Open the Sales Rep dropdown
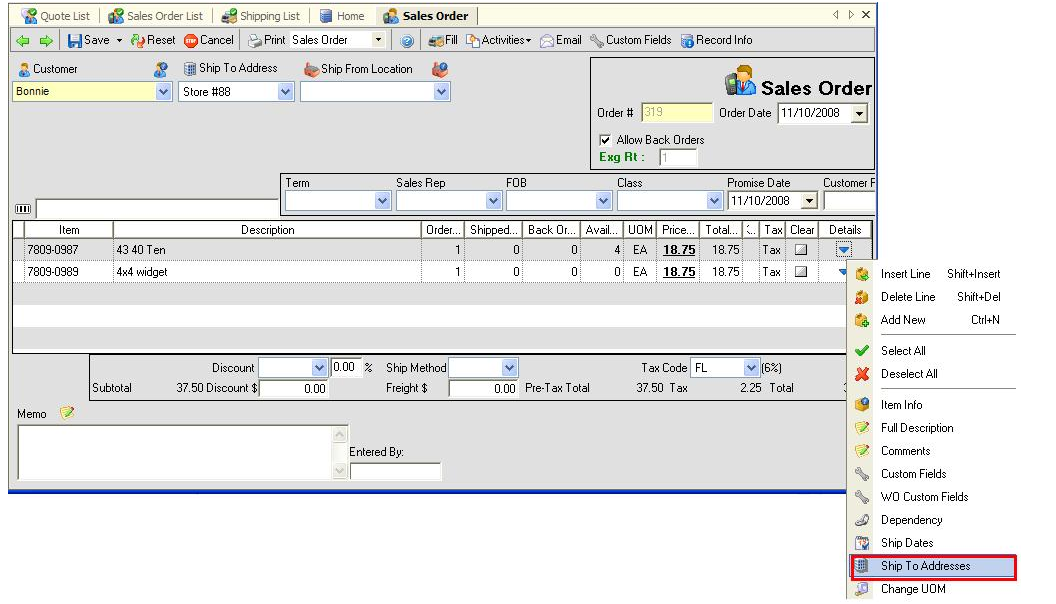Screen dimensions: 1056x604 (x=493, y=201)
